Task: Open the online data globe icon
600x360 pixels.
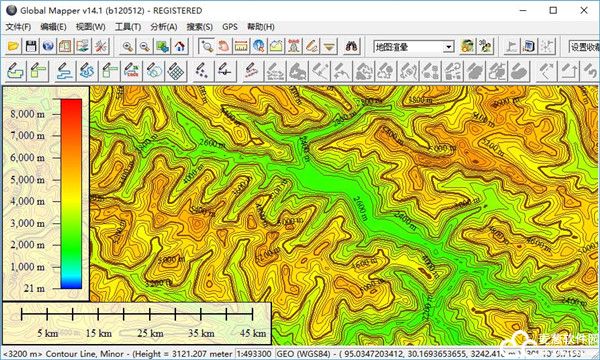Action: [48, 47]
